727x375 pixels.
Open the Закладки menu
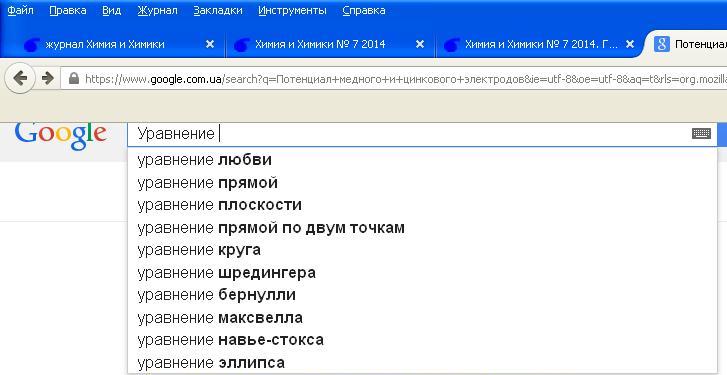(218, 11)
